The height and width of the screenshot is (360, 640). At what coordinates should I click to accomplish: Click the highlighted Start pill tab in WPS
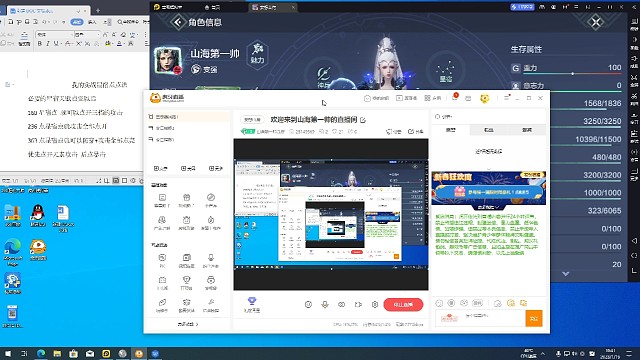point(77,22)
